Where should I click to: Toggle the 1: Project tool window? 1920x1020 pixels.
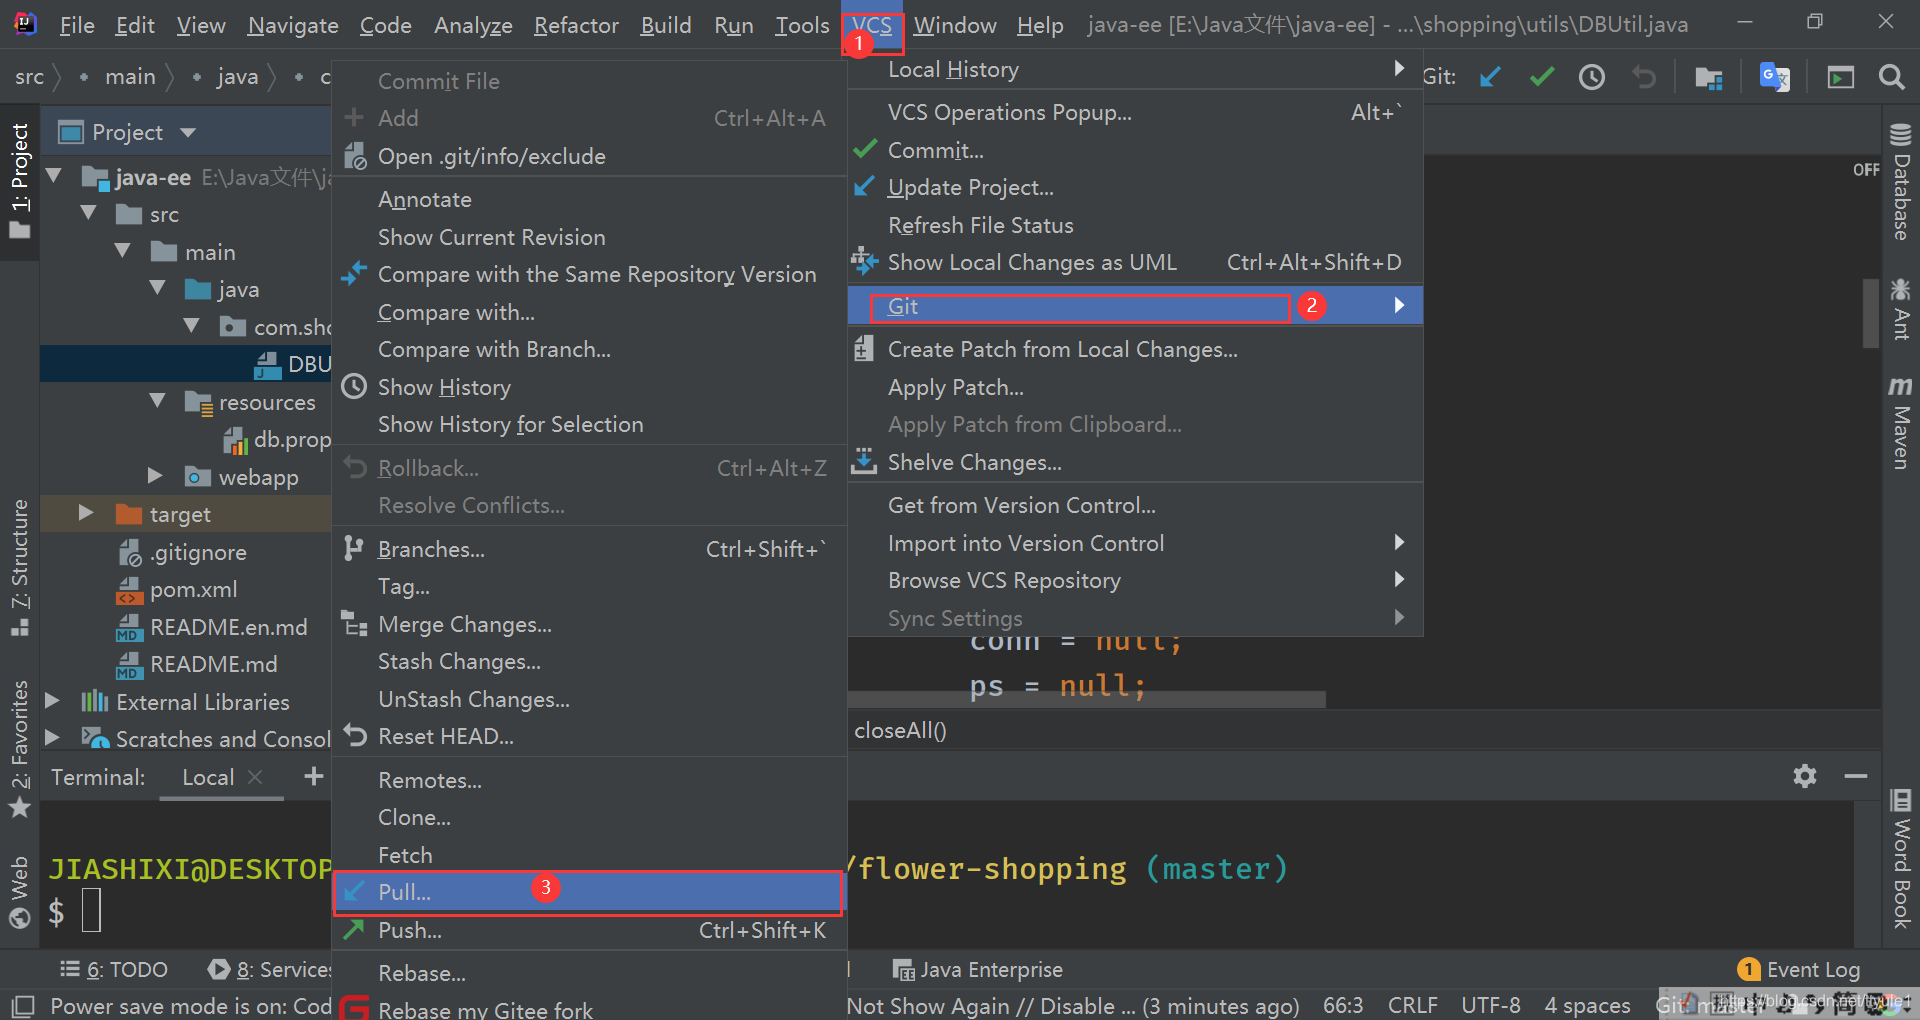click(20, 181)
